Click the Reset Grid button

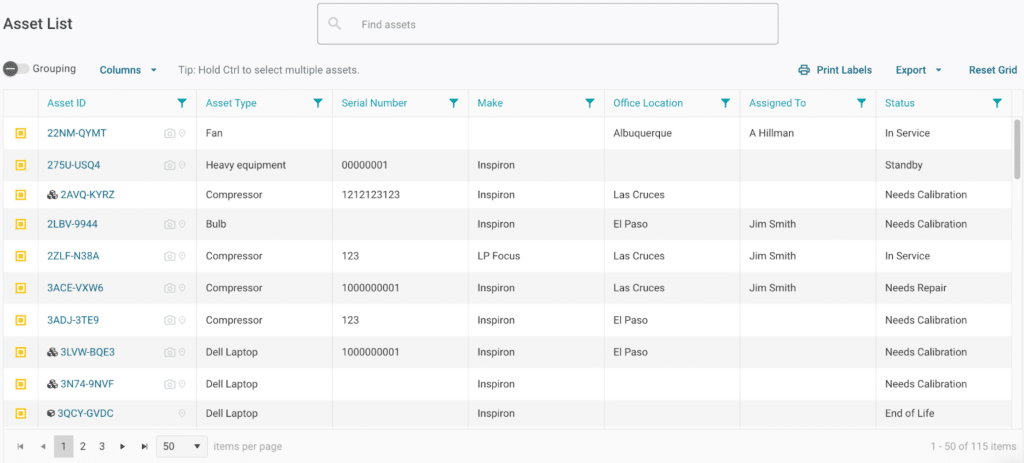(x=992, y=70)
